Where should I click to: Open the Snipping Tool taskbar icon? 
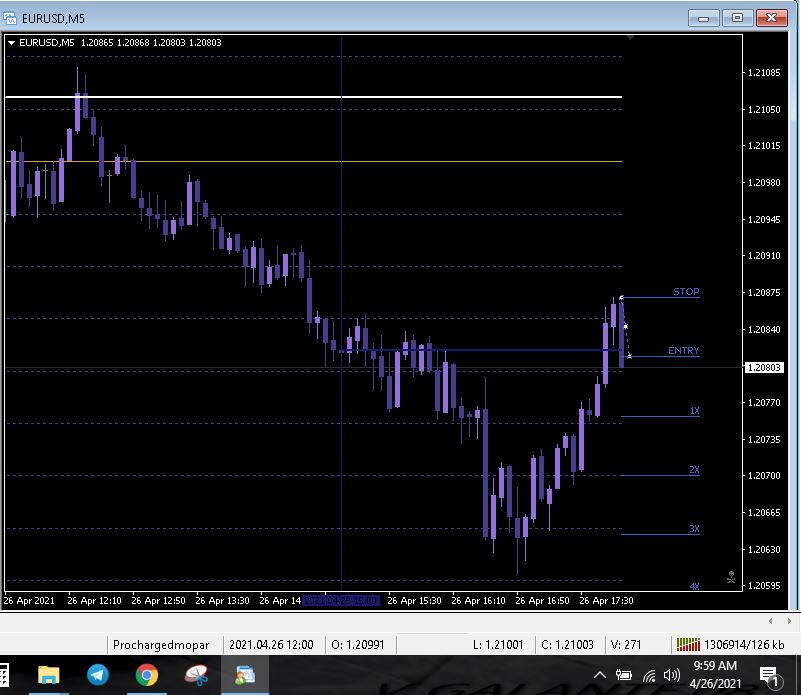coord(196,675)
